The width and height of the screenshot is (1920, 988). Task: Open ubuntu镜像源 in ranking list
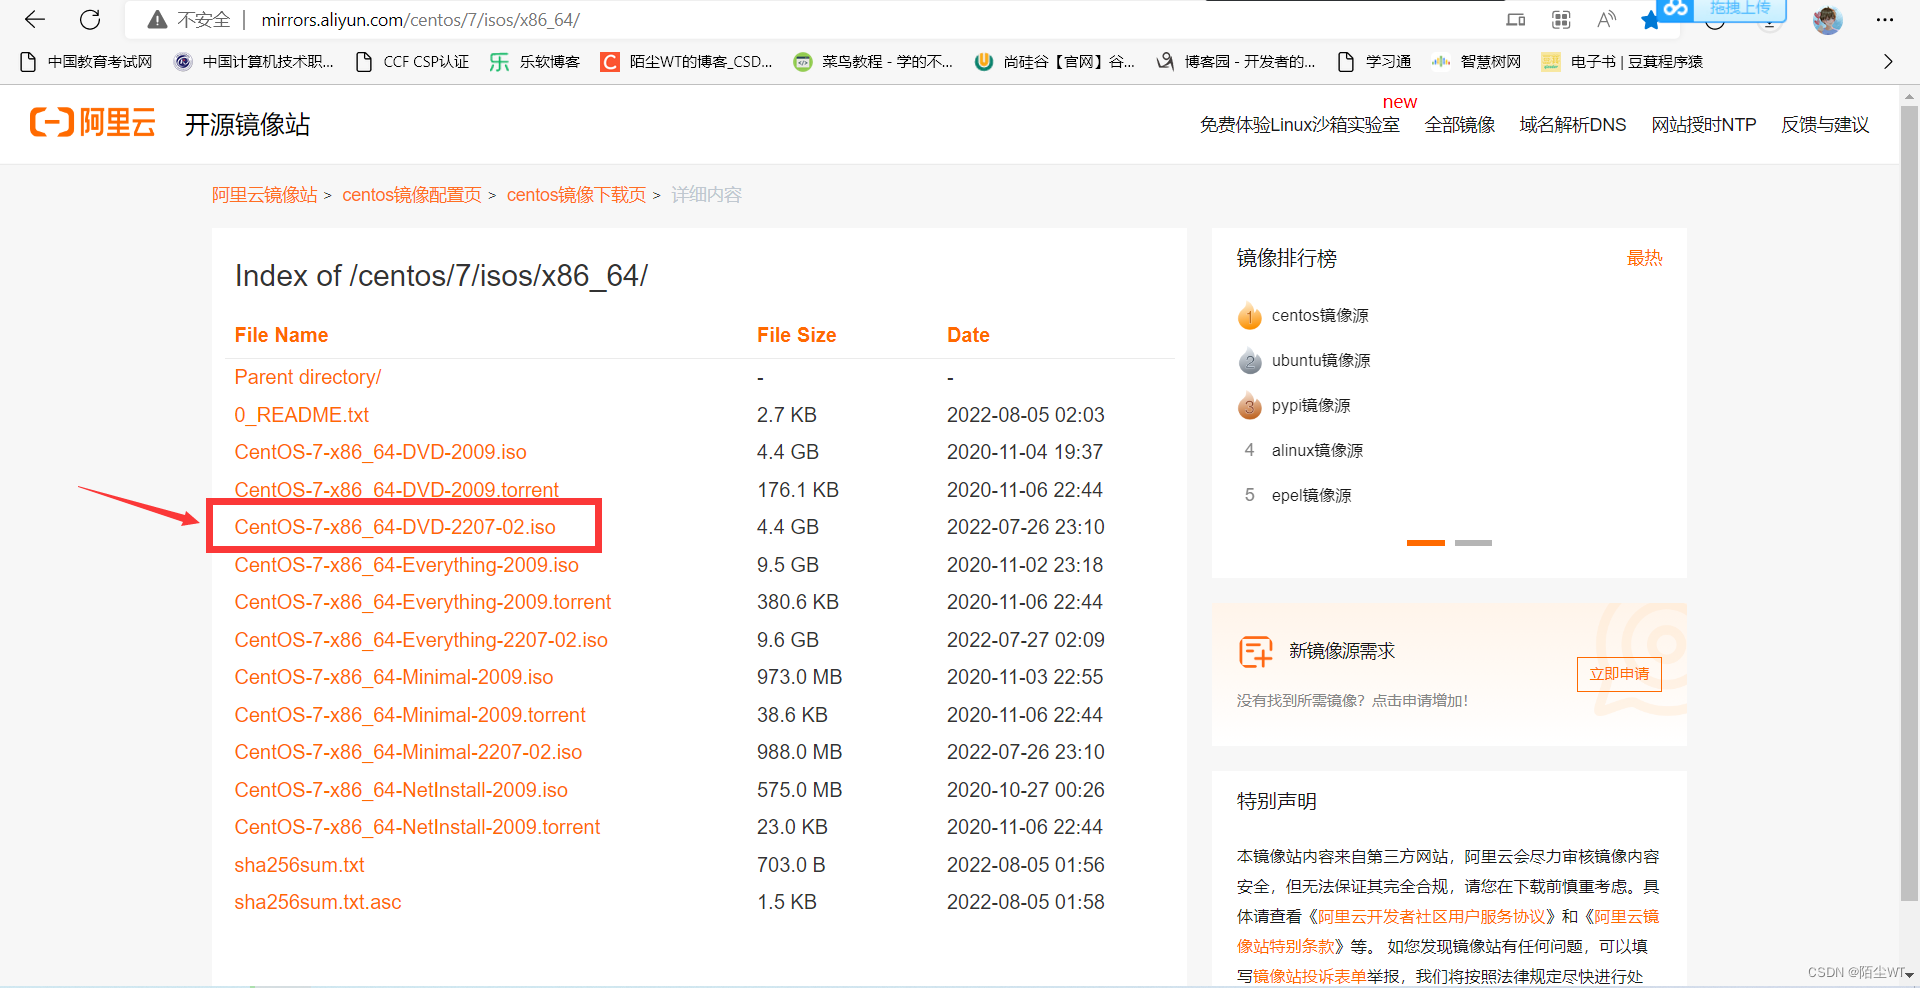pyautogui.click(x=1321, y=361)
